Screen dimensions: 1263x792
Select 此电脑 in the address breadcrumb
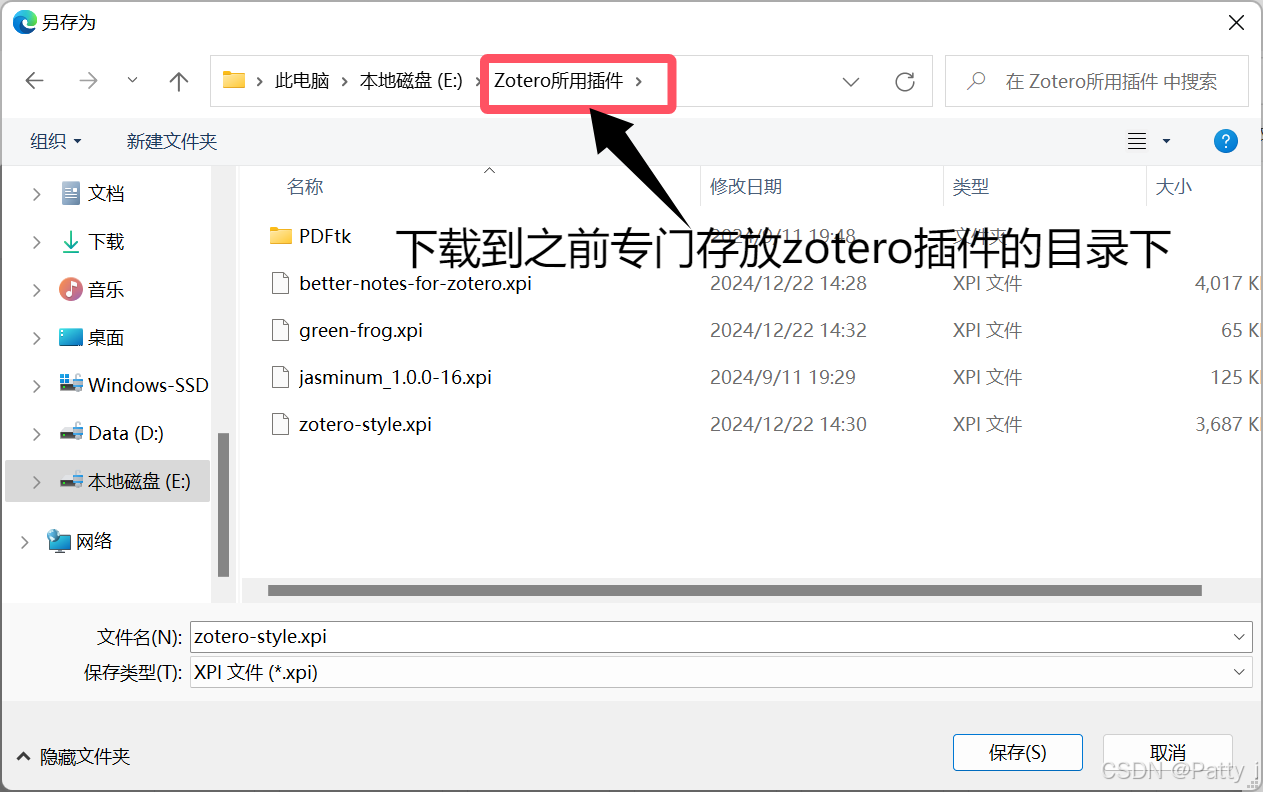coord(302,81)
